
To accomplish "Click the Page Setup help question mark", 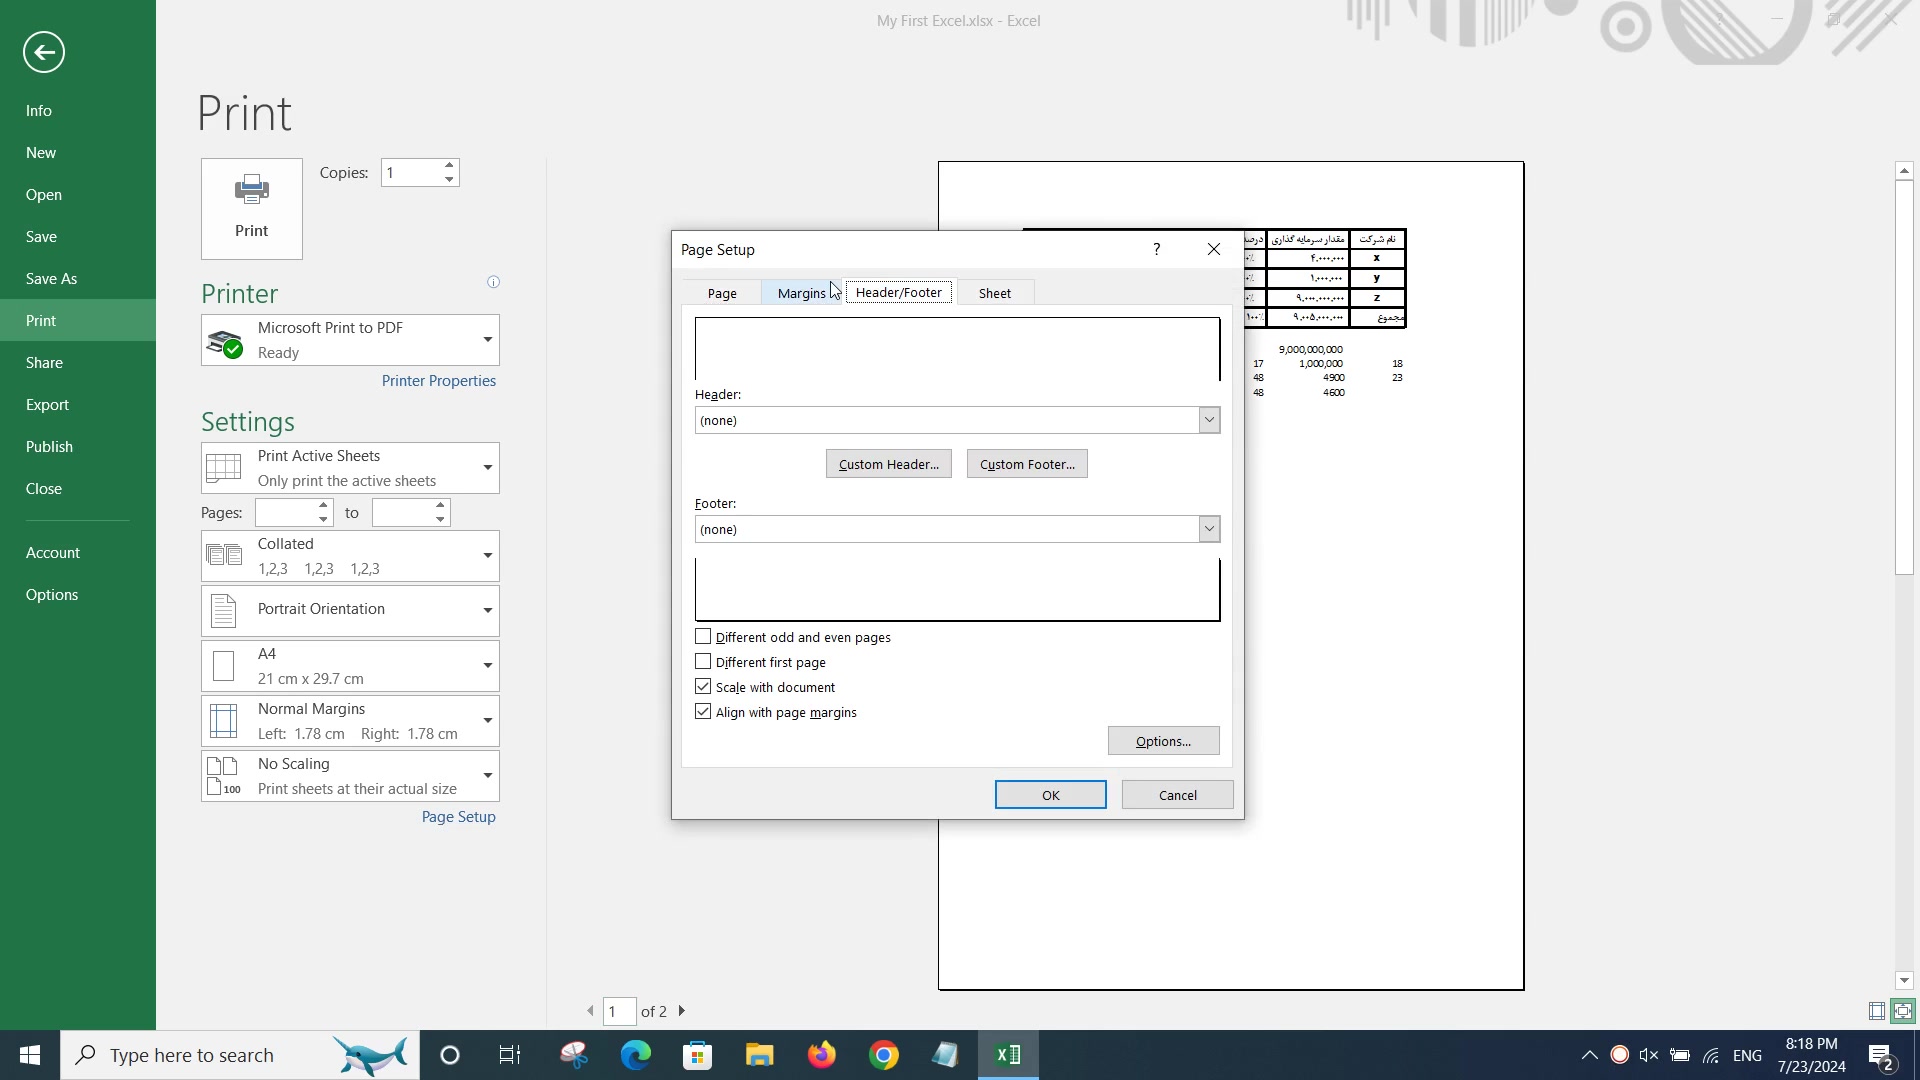I will click(1156, 249).
